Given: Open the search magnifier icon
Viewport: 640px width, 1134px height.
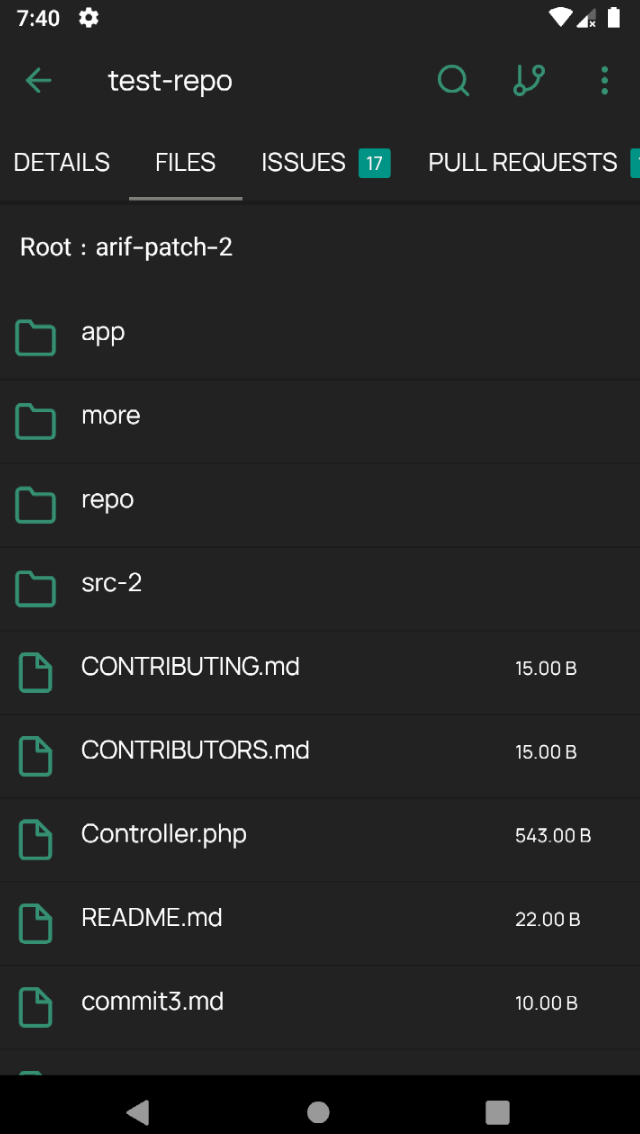Looking at the screenshot, I should (x=453, y=80).
